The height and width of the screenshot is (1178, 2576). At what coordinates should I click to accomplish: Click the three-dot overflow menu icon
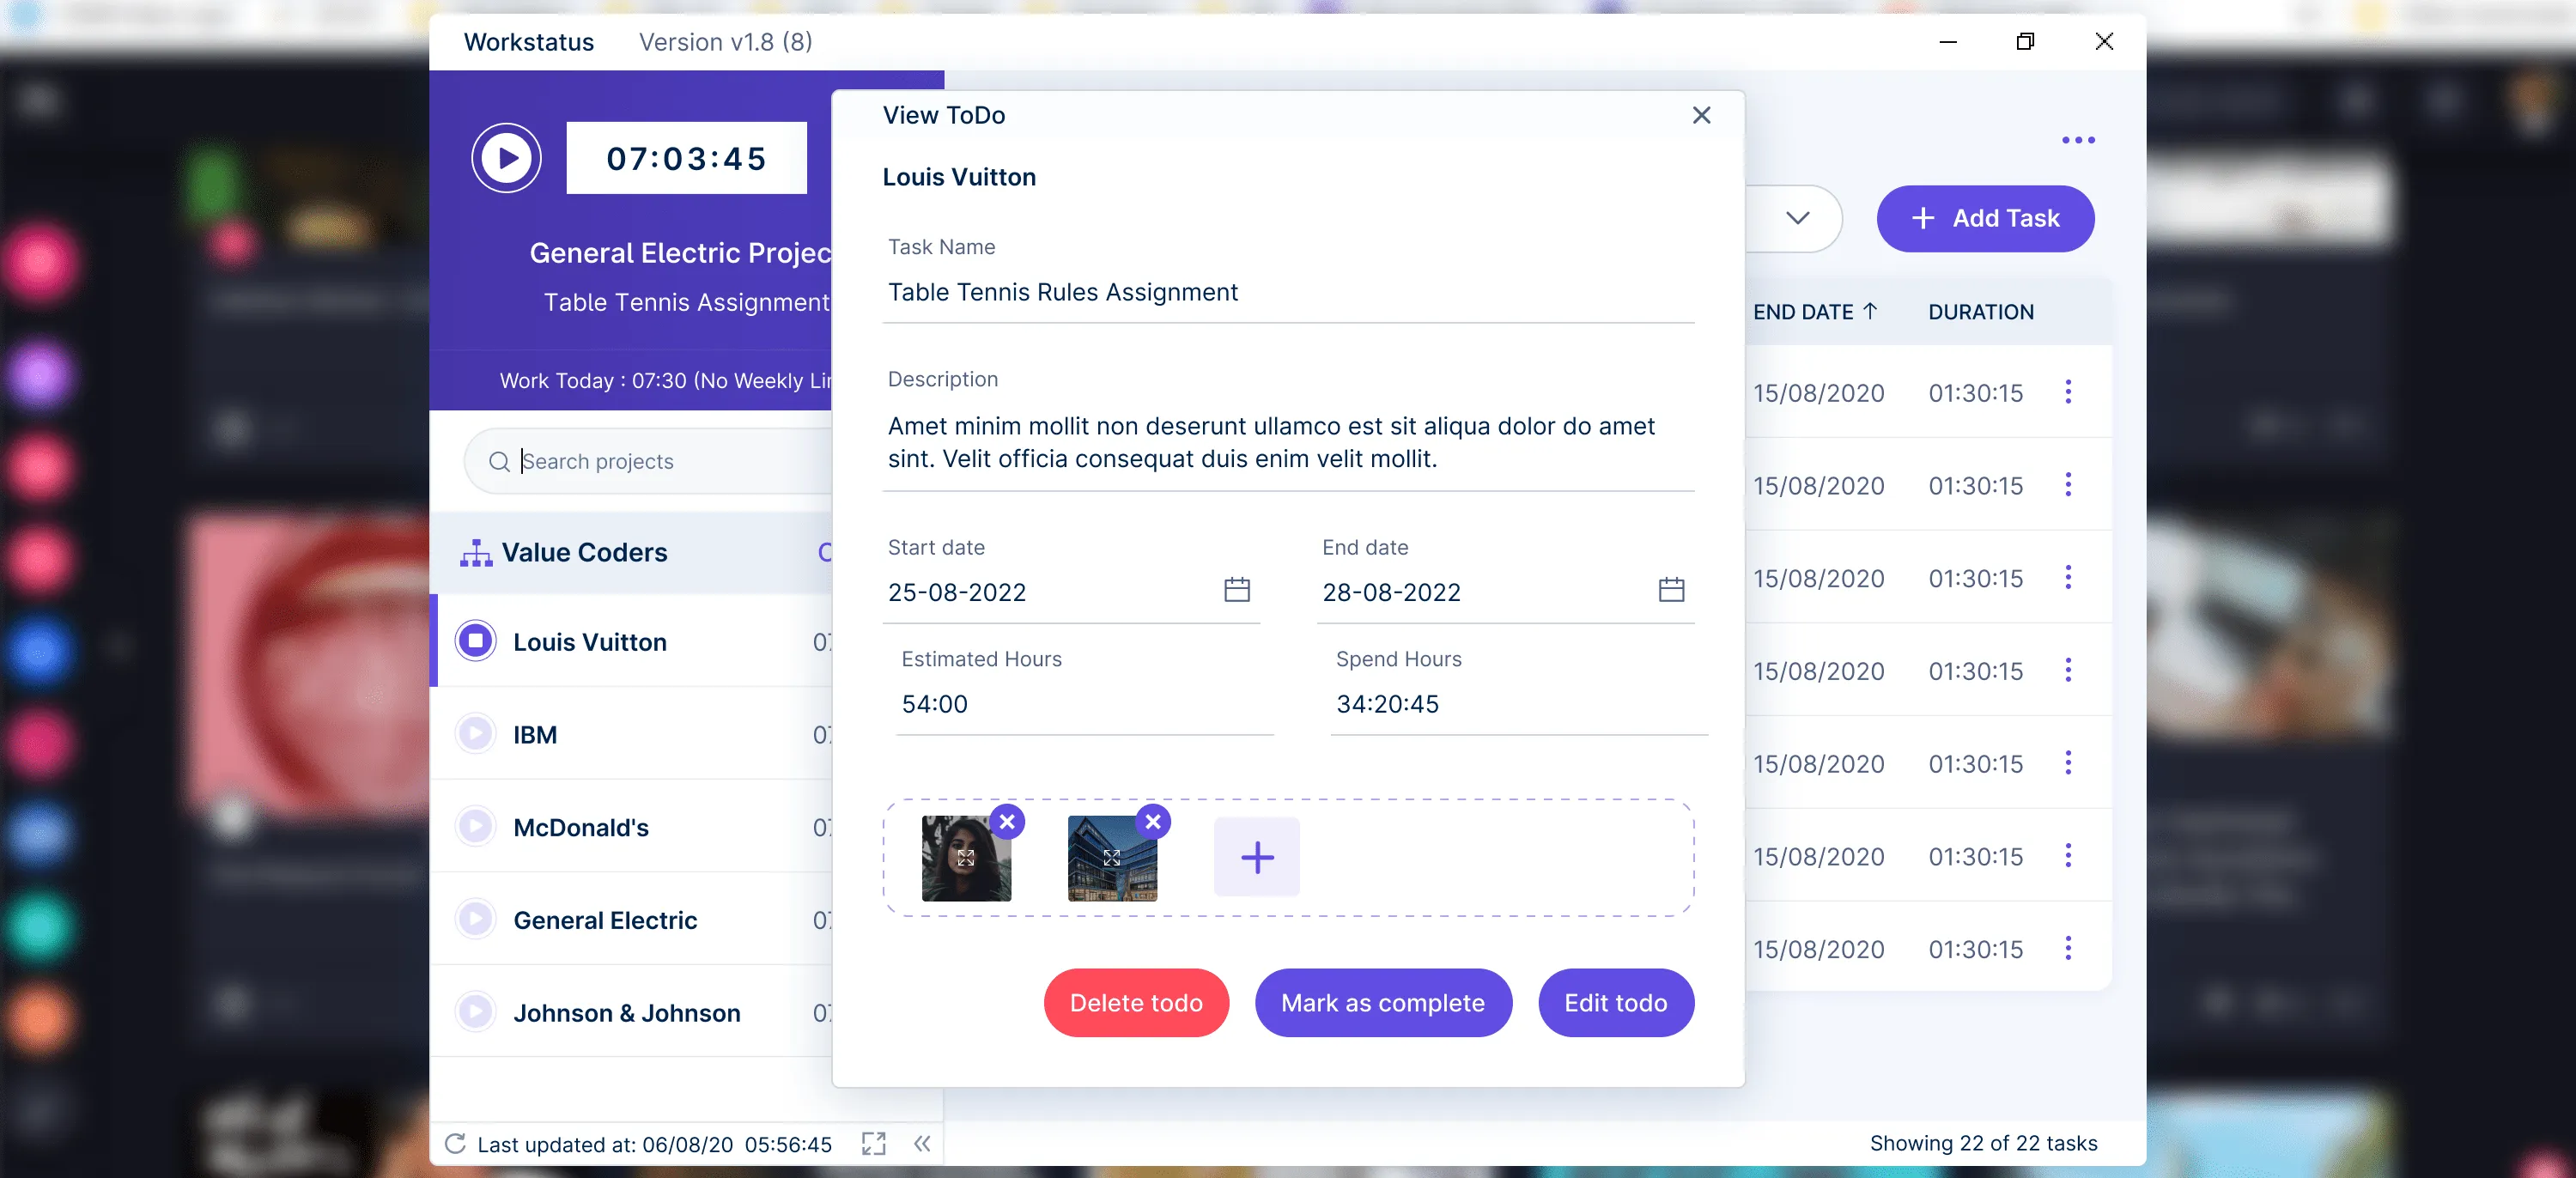(2078, 140)
